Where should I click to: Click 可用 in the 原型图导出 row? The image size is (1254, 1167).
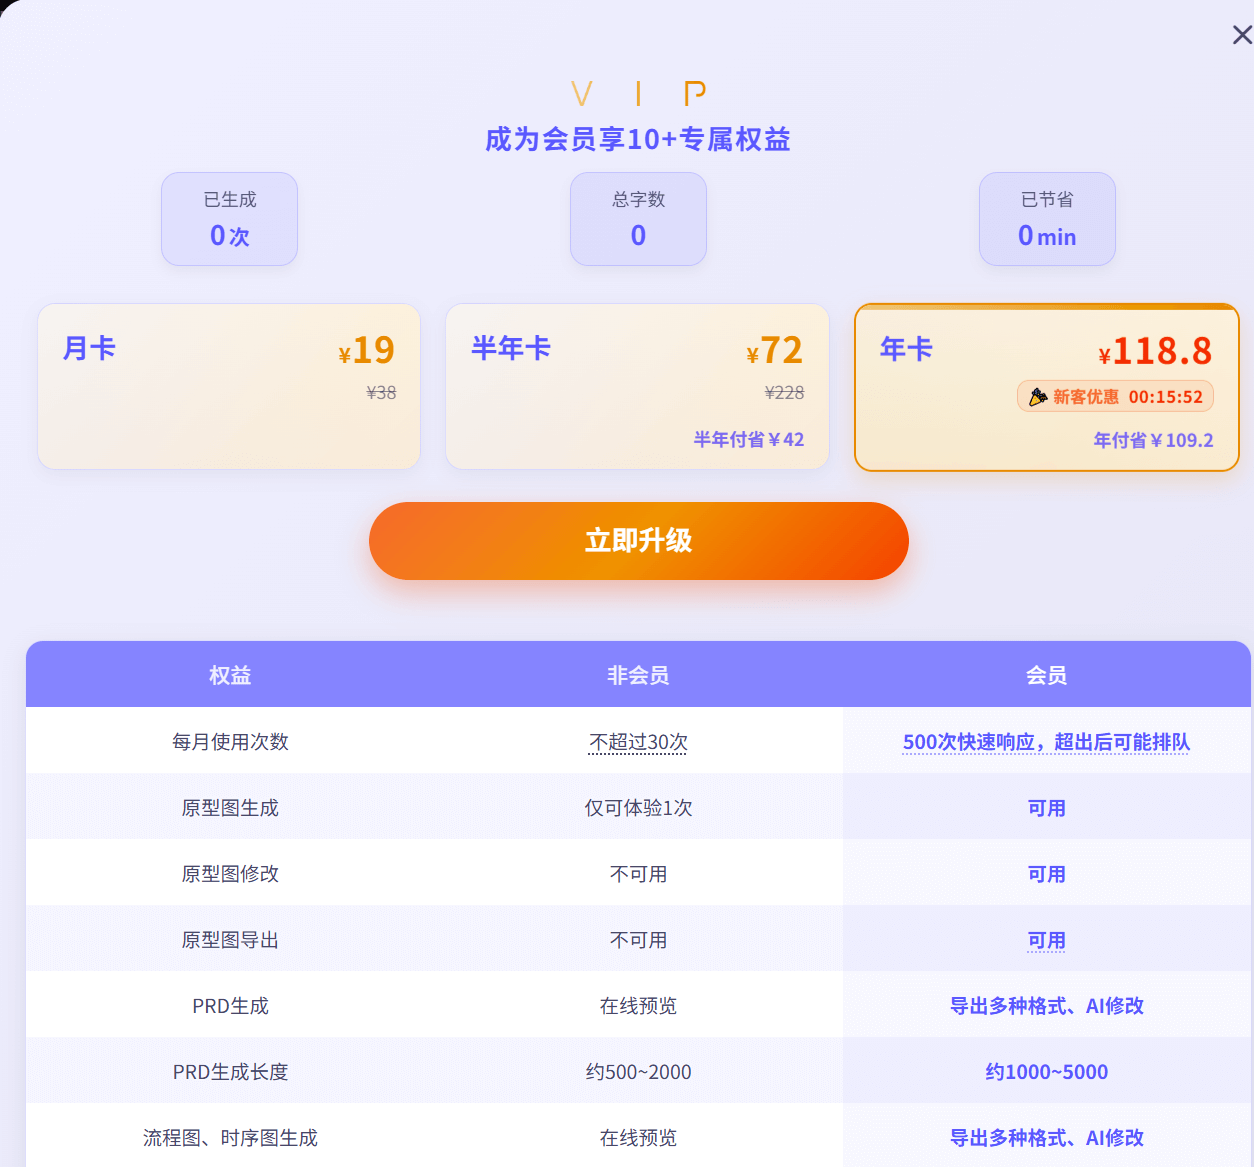coord(1046,940)
